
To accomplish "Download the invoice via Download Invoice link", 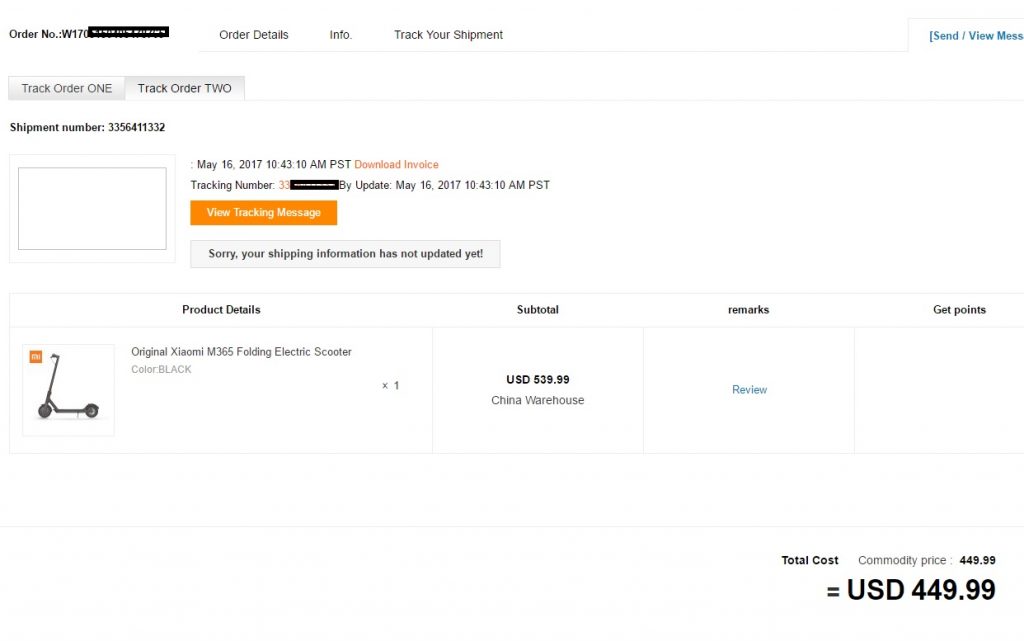I will coord(396,164).
